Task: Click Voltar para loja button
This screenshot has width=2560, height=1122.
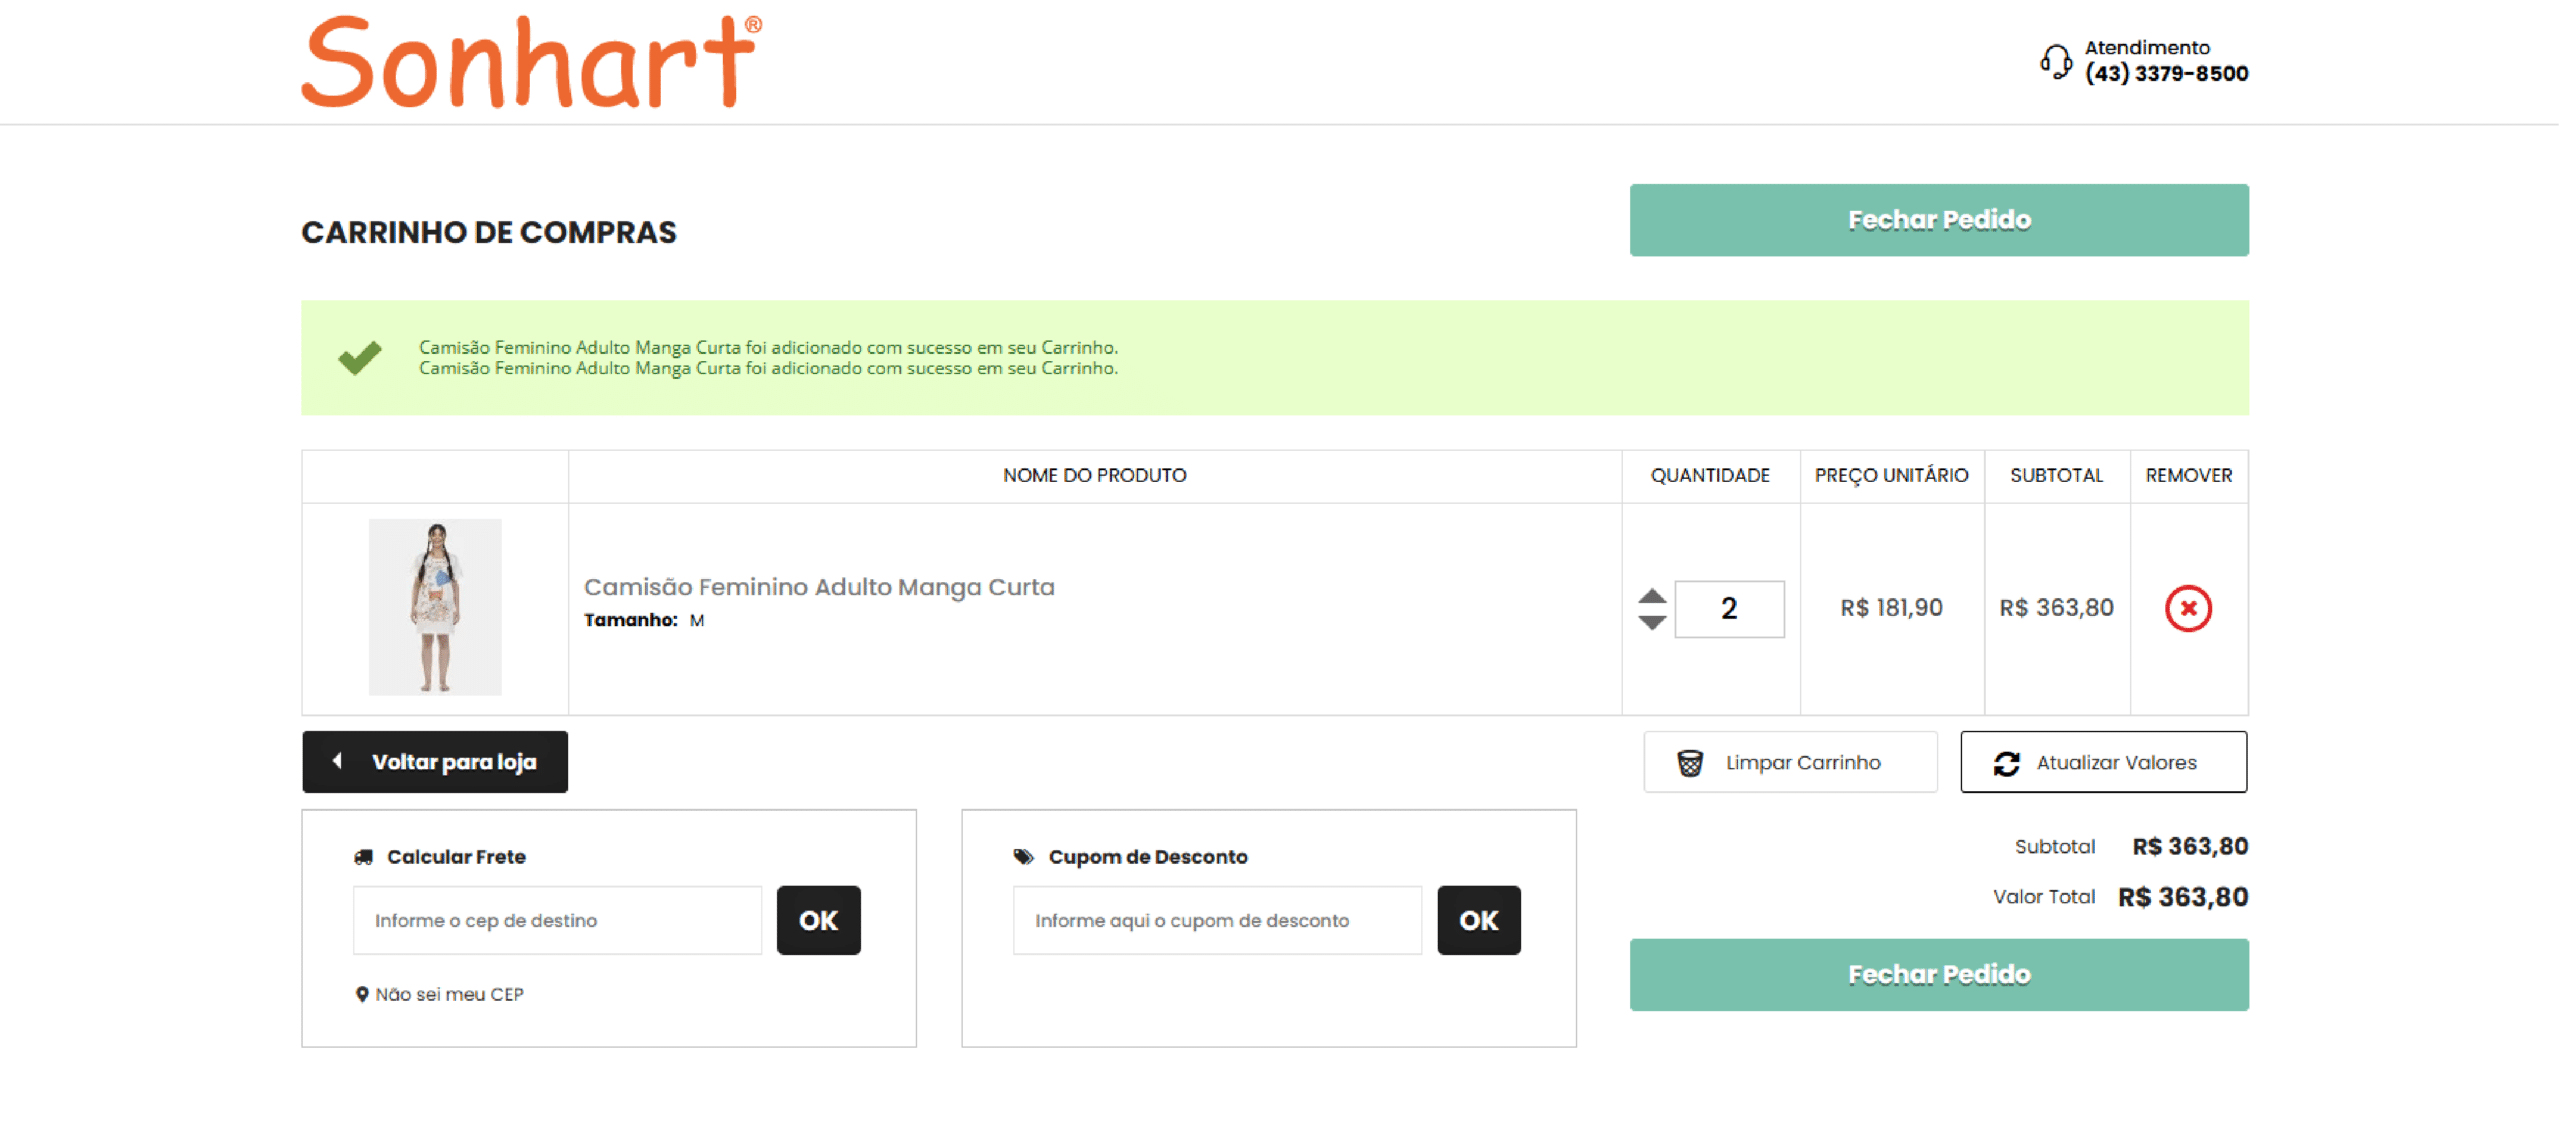Action: [435, 762]
